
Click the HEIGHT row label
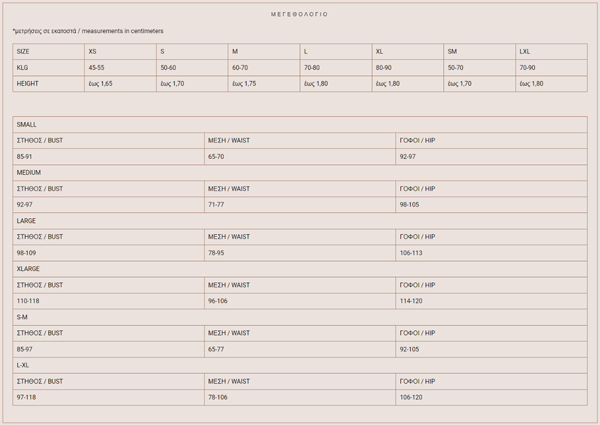pyautogui.click(x=27, y=83)
